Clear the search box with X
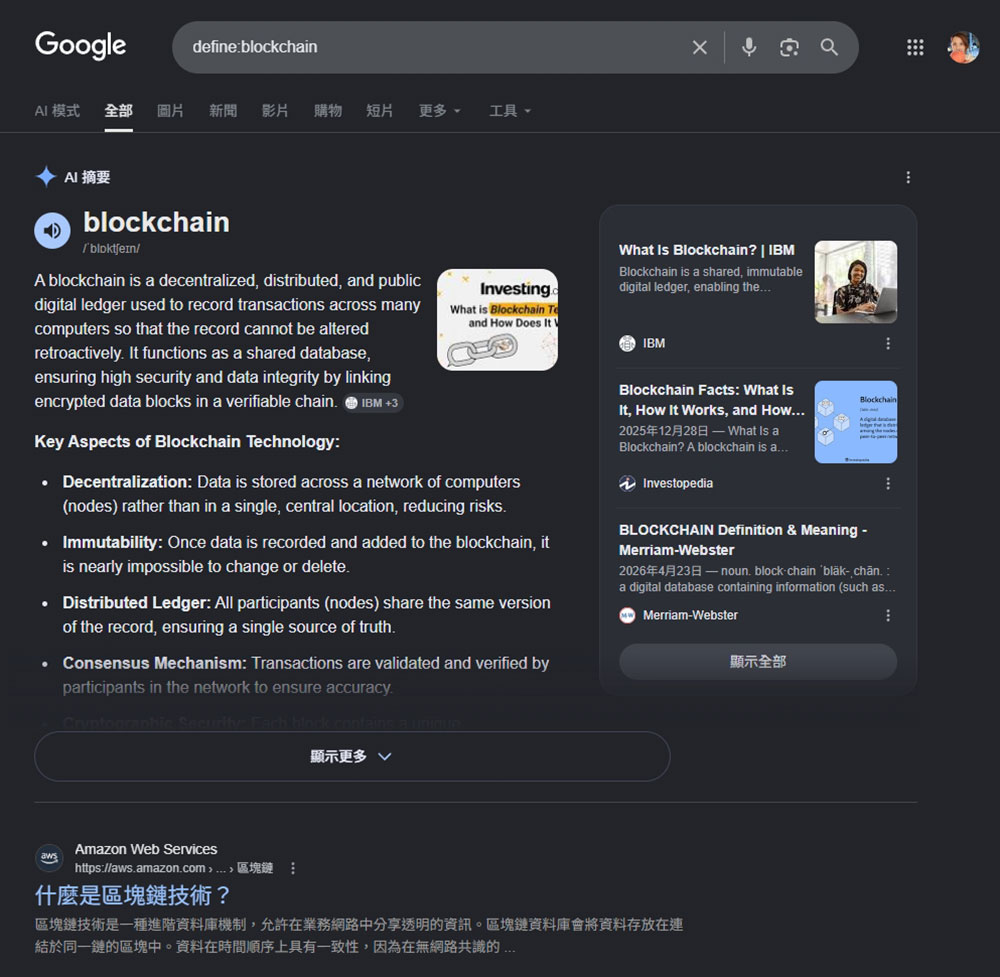The height and width of the screenshot is (977, 1000). (x=700, y=47)
